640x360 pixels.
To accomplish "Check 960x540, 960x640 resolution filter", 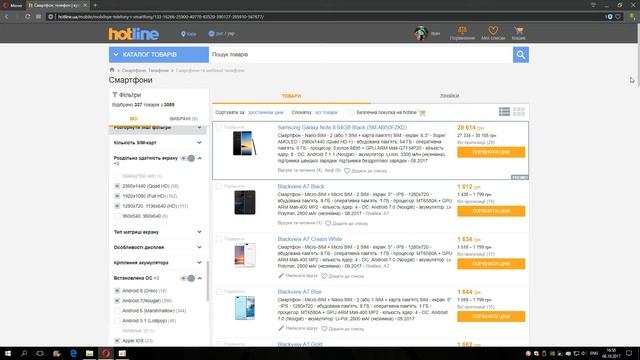I will (117, 216).
